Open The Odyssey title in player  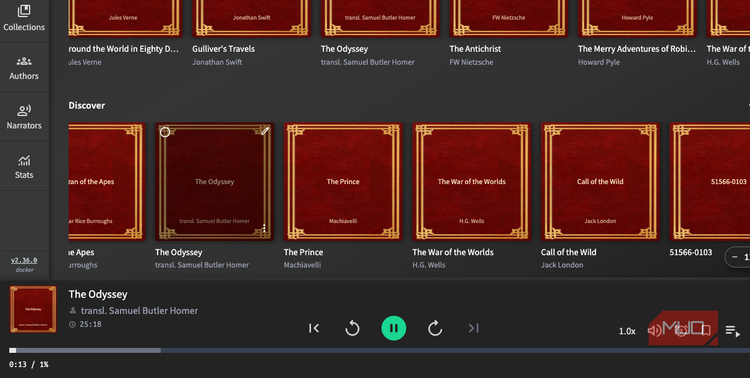point(98,294)
